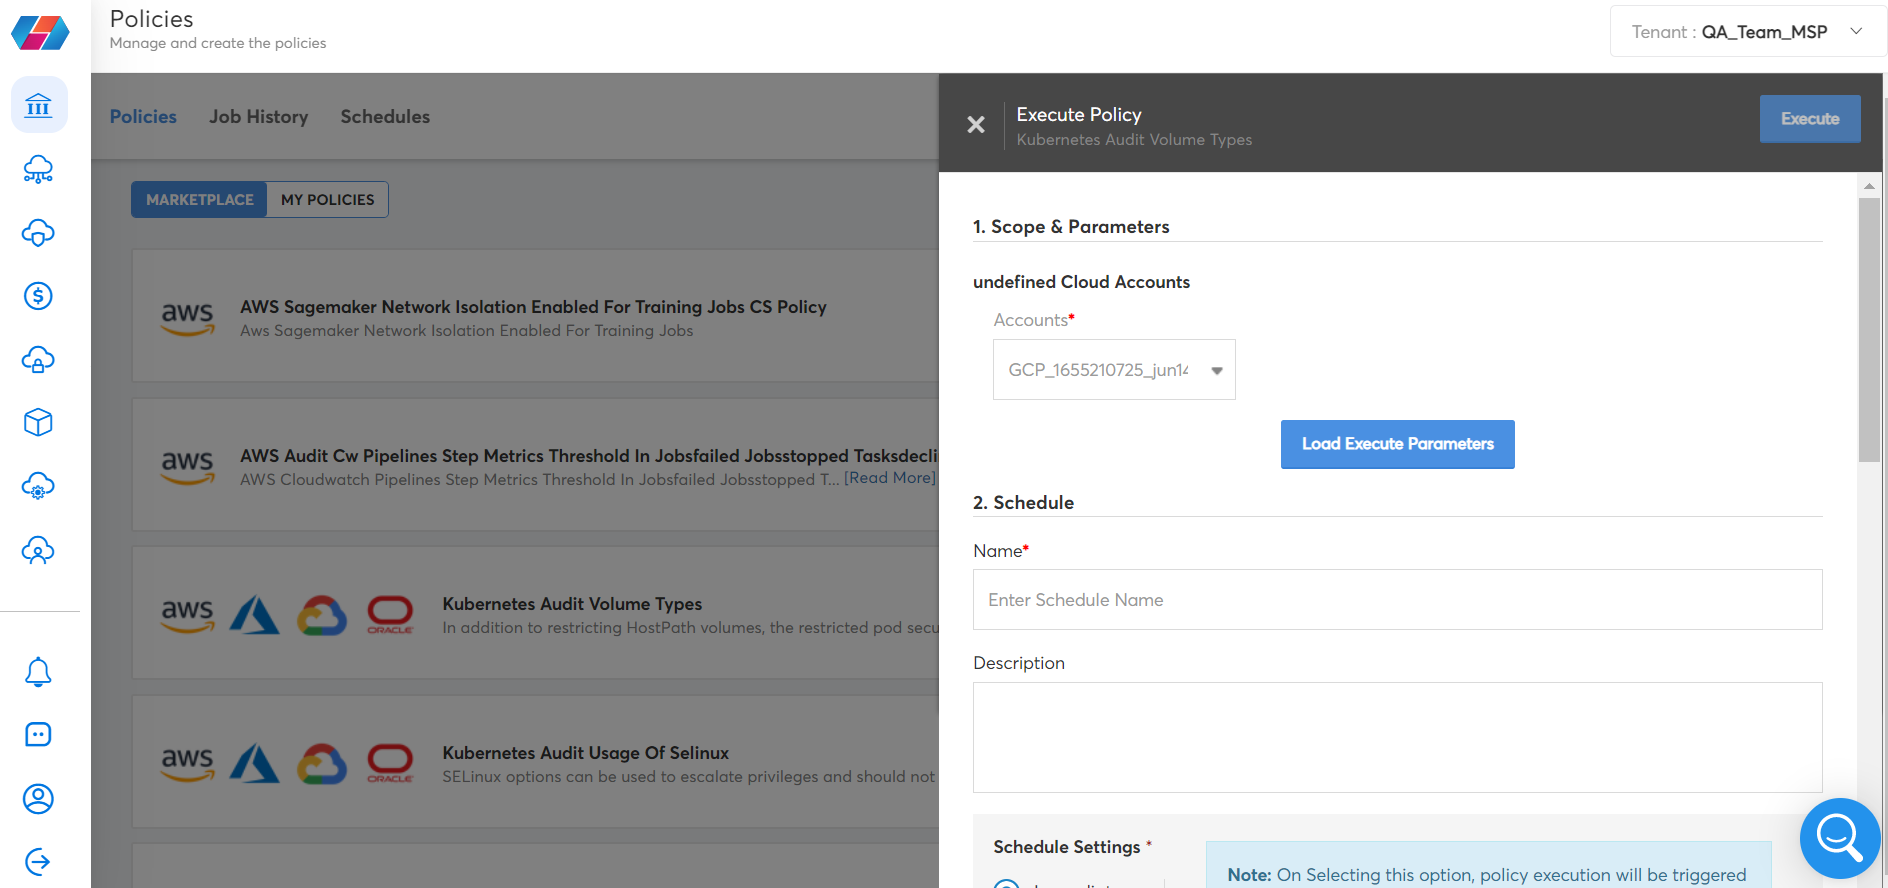Click the app logo in top-left corner

(x=40, y=32)
